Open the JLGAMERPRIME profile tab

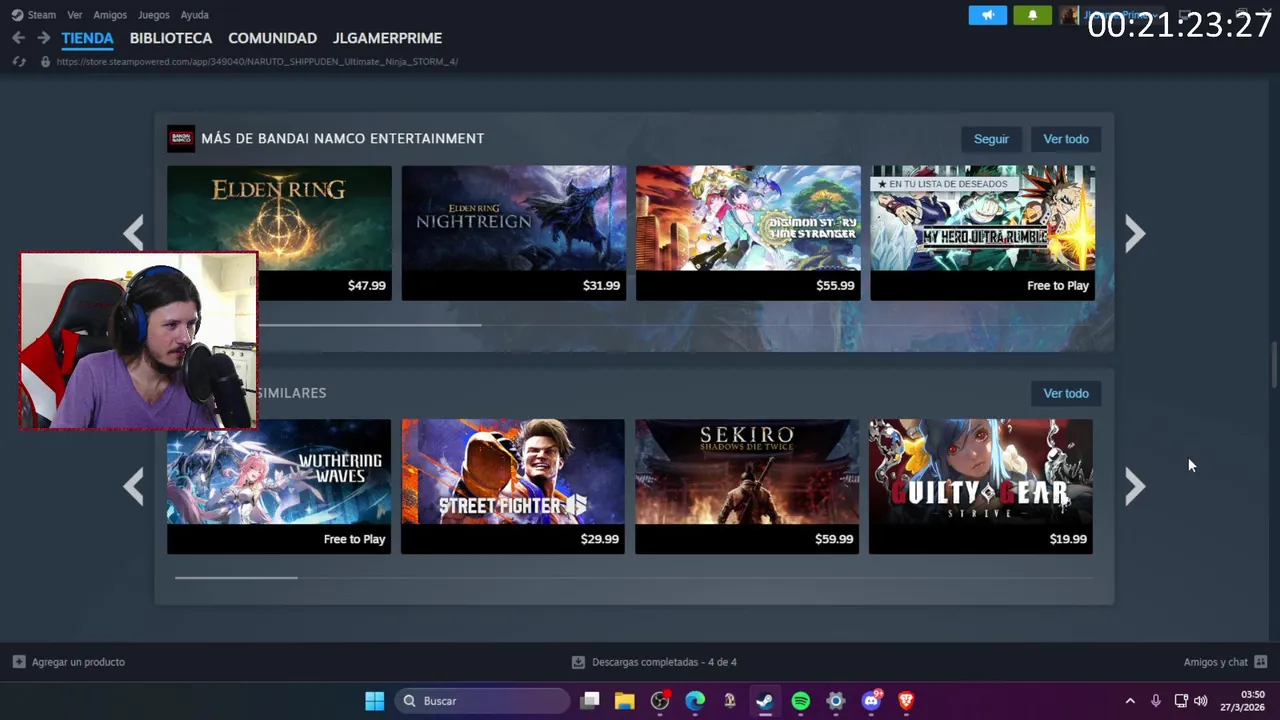(387, 38)
